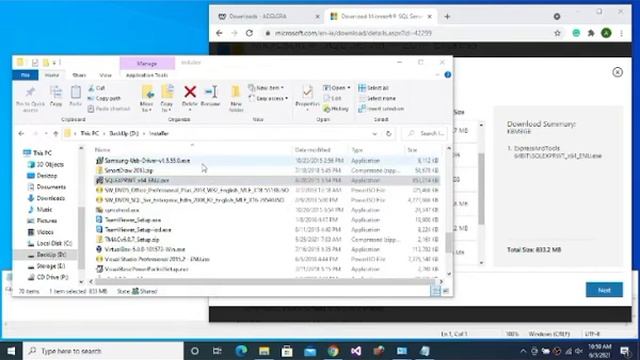Switch to large icons view button

445,291
